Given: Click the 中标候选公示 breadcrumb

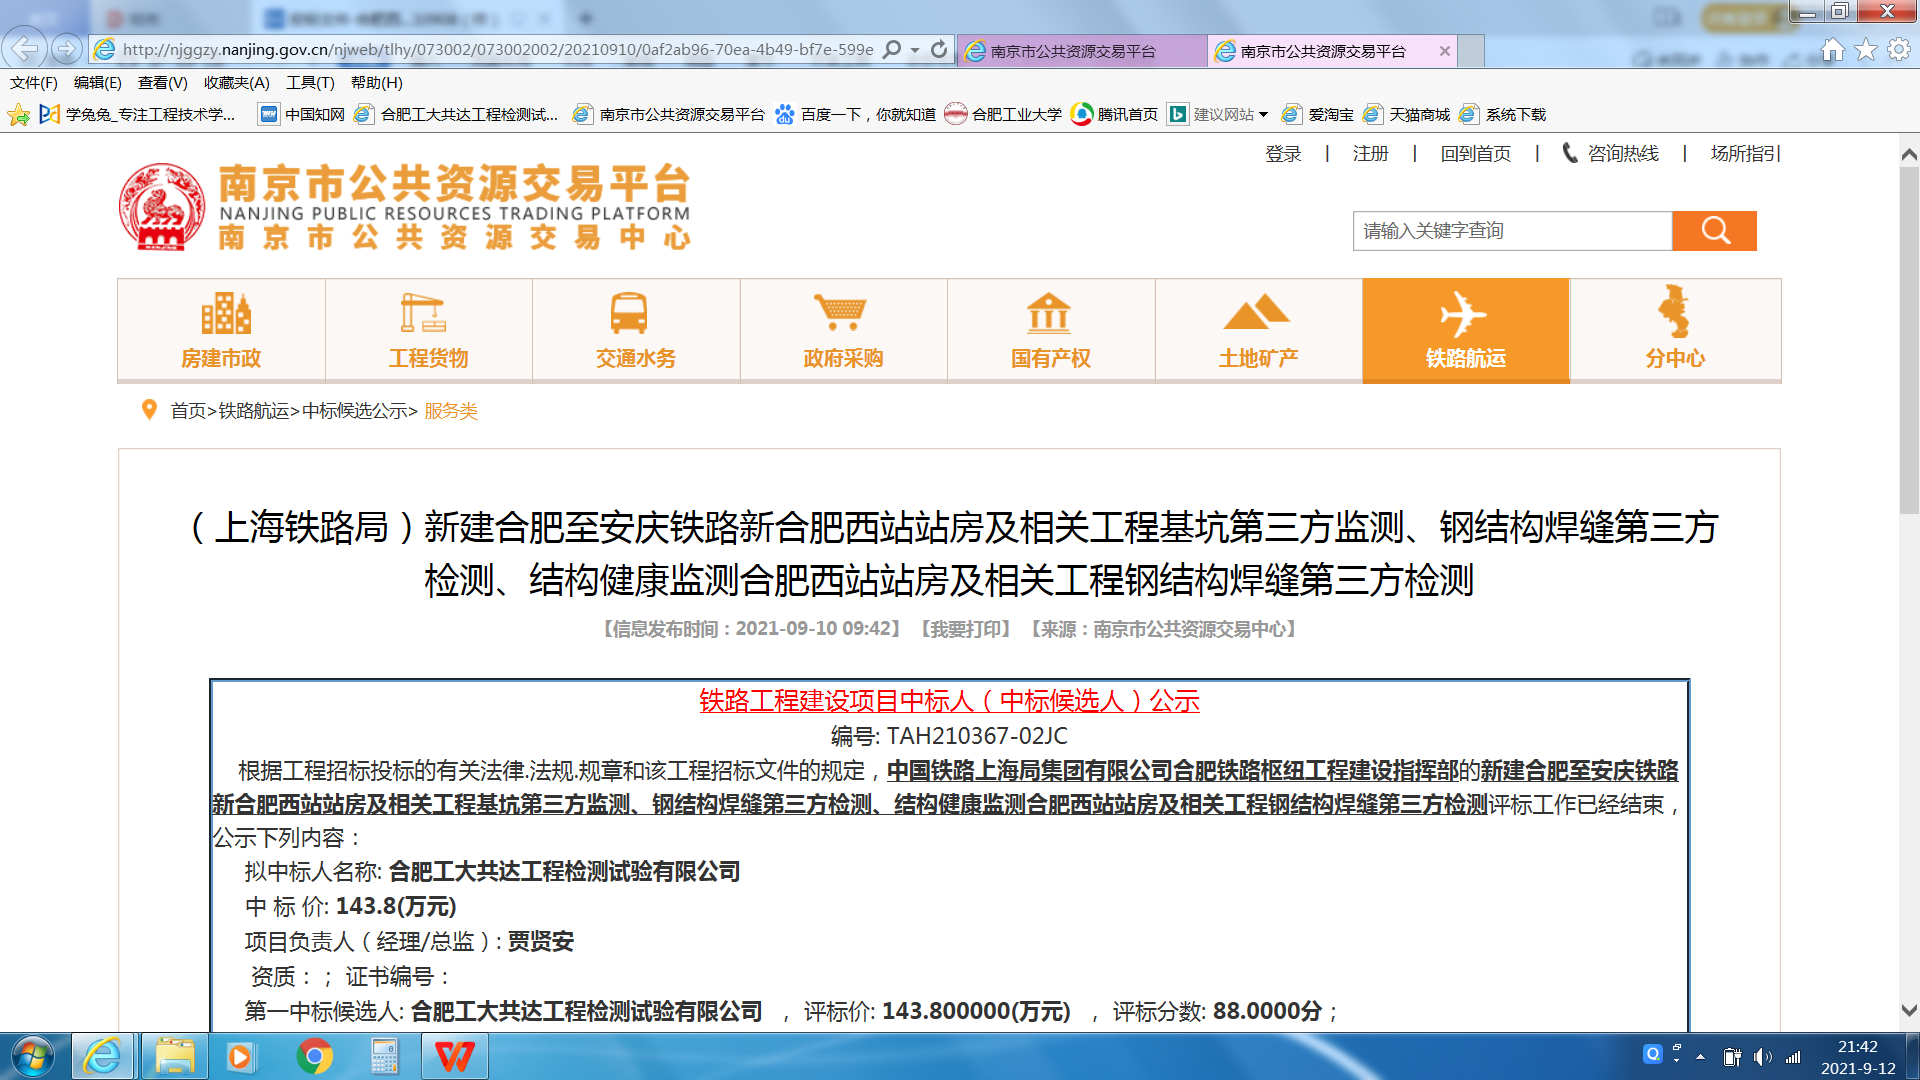Looking at the screenshot, I should pos(355,411).
